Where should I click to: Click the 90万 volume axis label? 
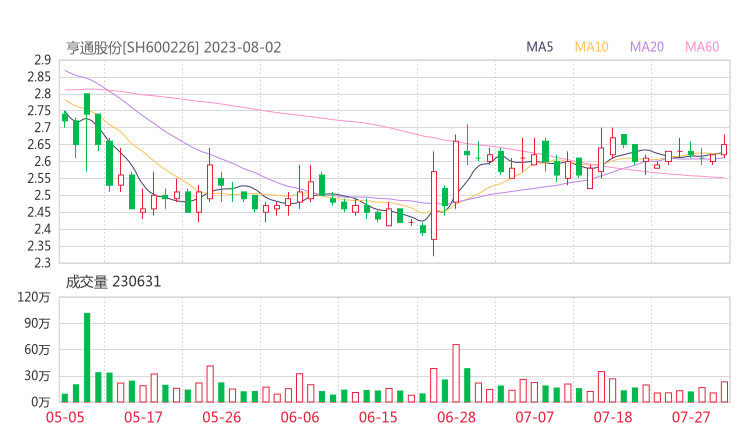coord(37,323)
